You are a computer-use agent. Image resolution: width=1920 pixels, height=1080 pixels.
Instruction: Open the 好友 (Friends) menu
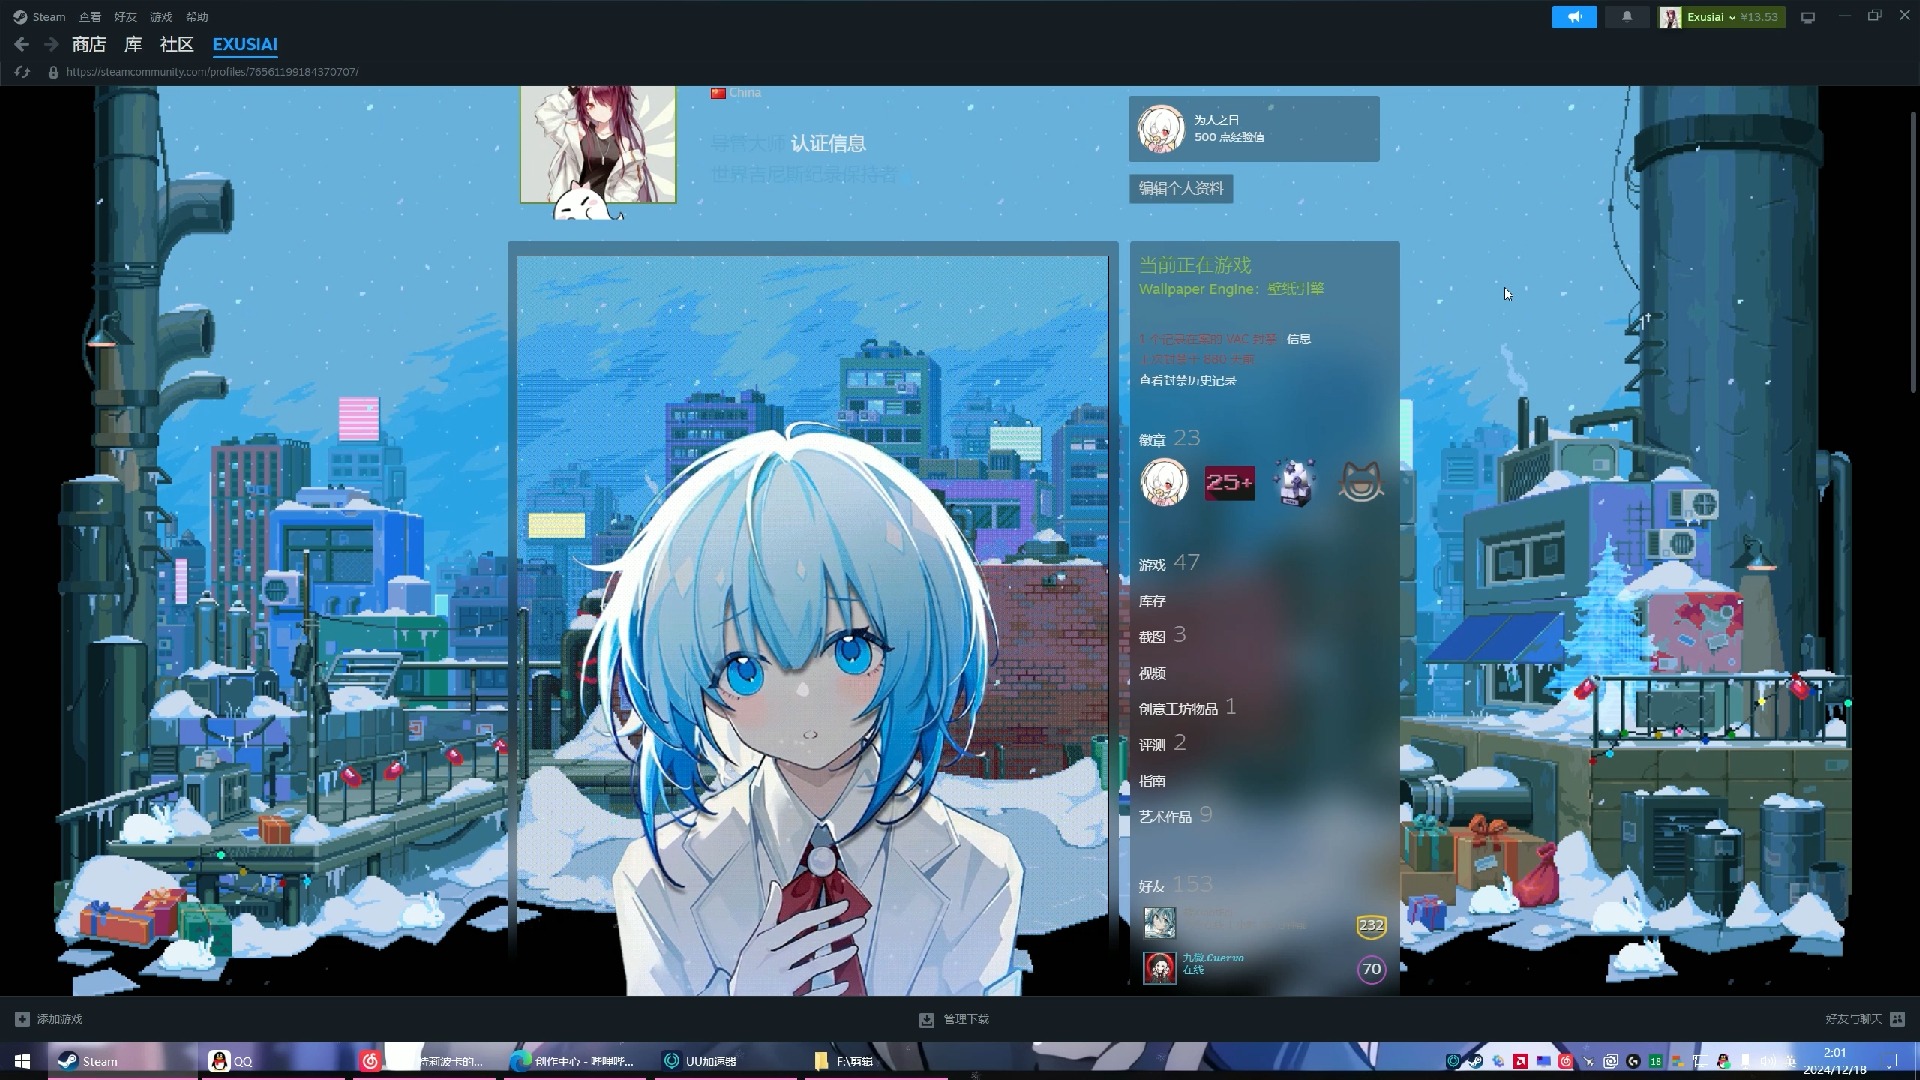click(126, 17)
